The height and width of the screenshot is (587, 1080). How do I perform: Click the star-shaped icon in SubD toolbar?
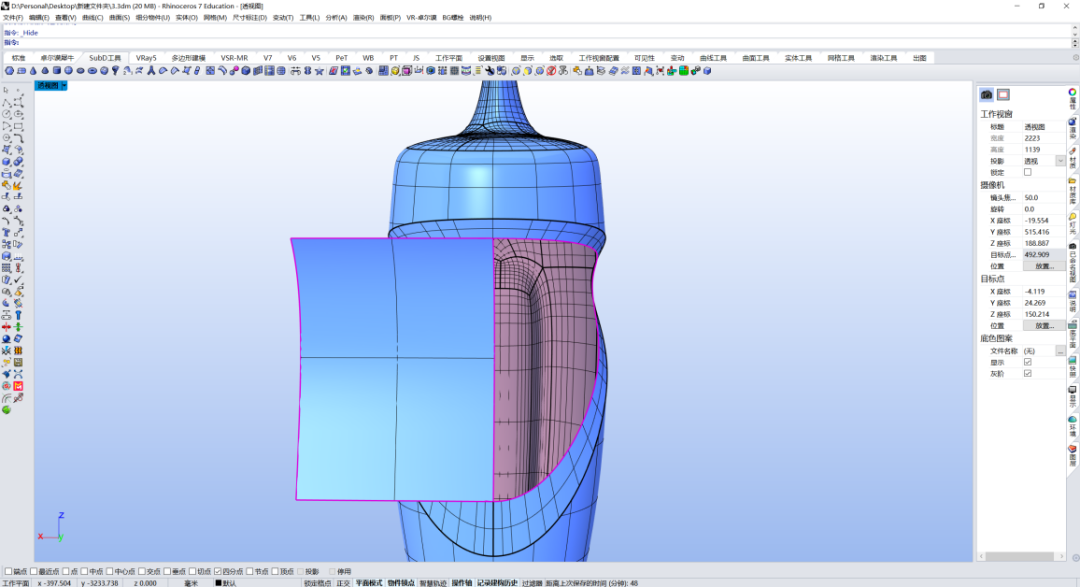pos(319,71)
